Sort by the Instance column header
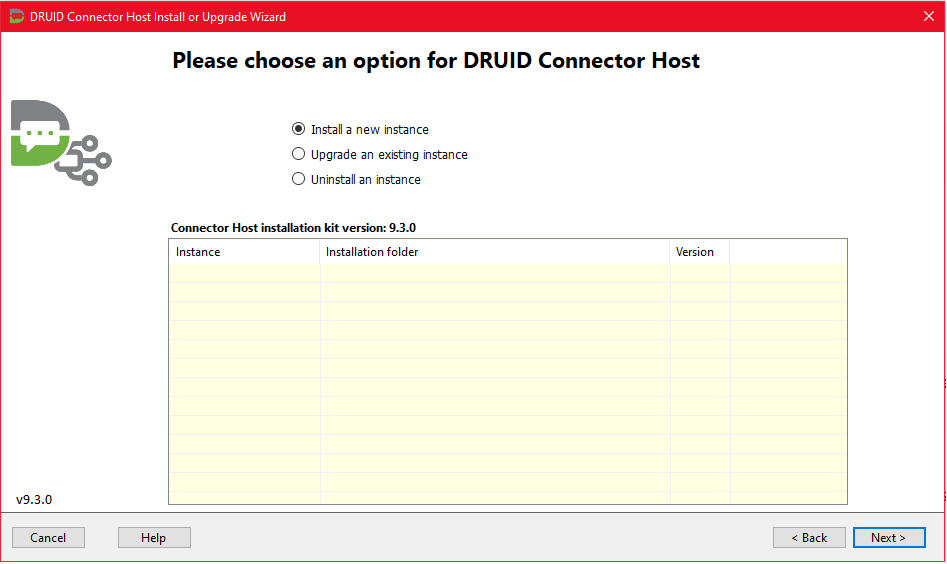Viewport: 947px width, 564px height. 244,252
